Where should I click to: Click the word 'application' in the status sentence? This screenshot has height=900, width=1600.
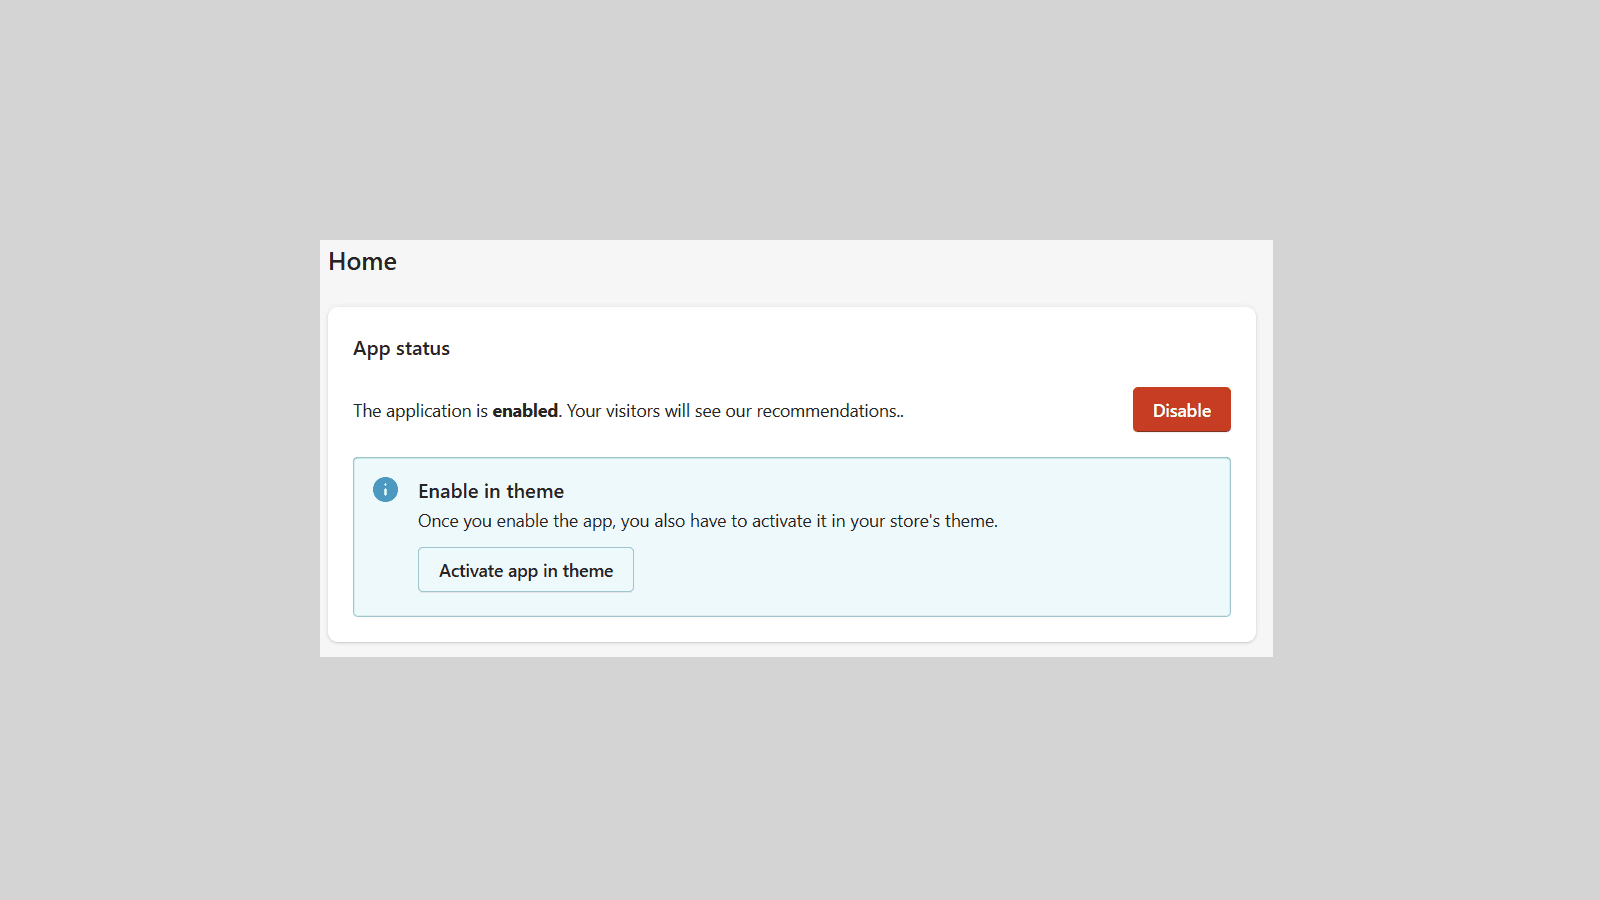[x=428, y=411]
